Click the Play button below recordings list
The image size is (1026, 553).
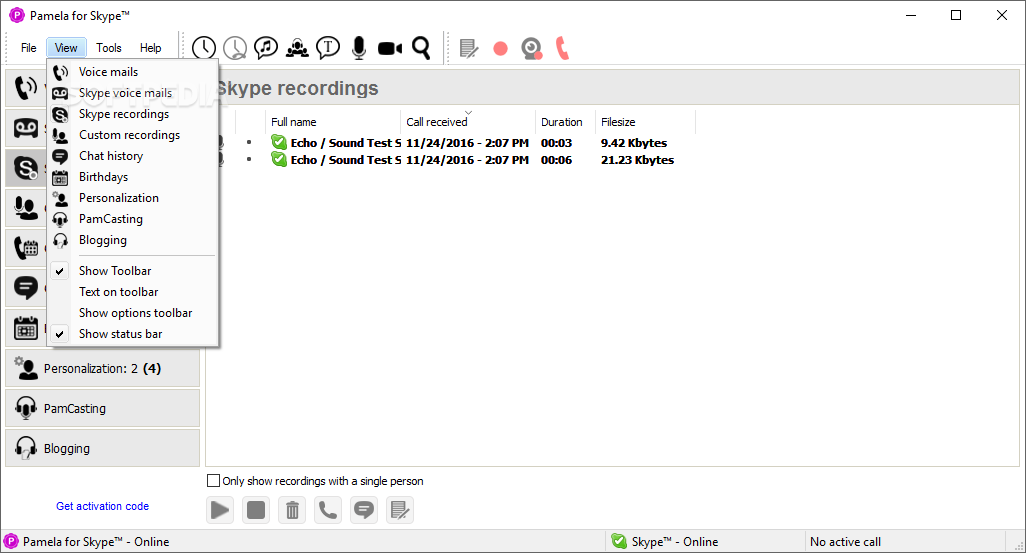click(x=220, y=510)
